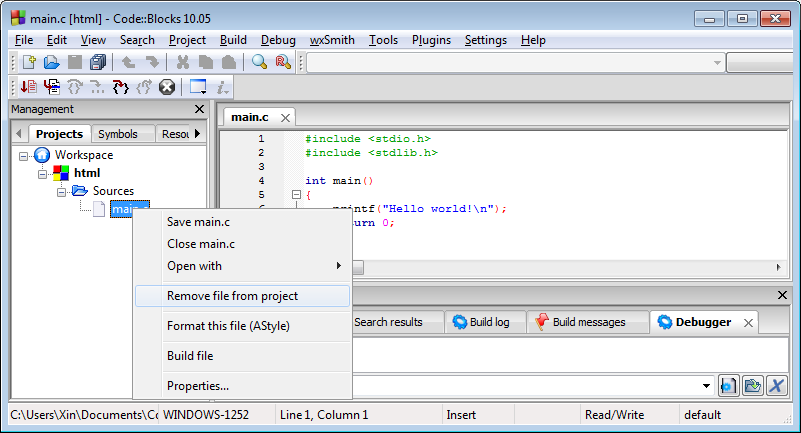Click the Open file folder icon
The image size is (801, 433).
(x=52, y=62)
